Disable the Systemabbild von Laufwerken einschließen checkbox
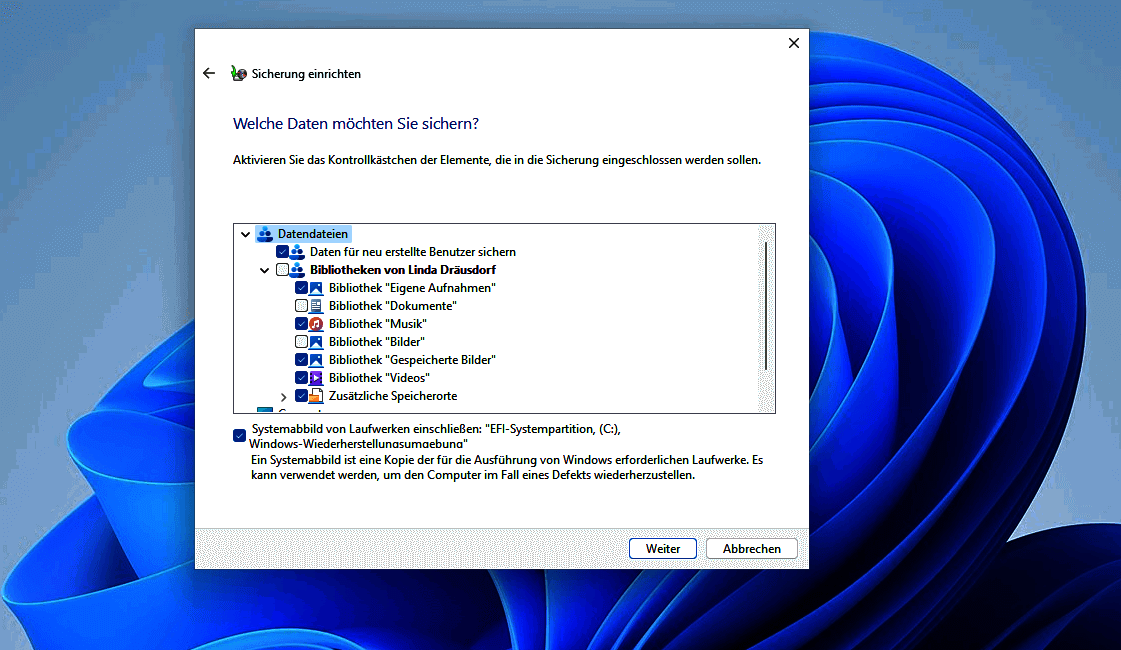The height and width of the screenshot is (650, 1121). coord(239,435)
